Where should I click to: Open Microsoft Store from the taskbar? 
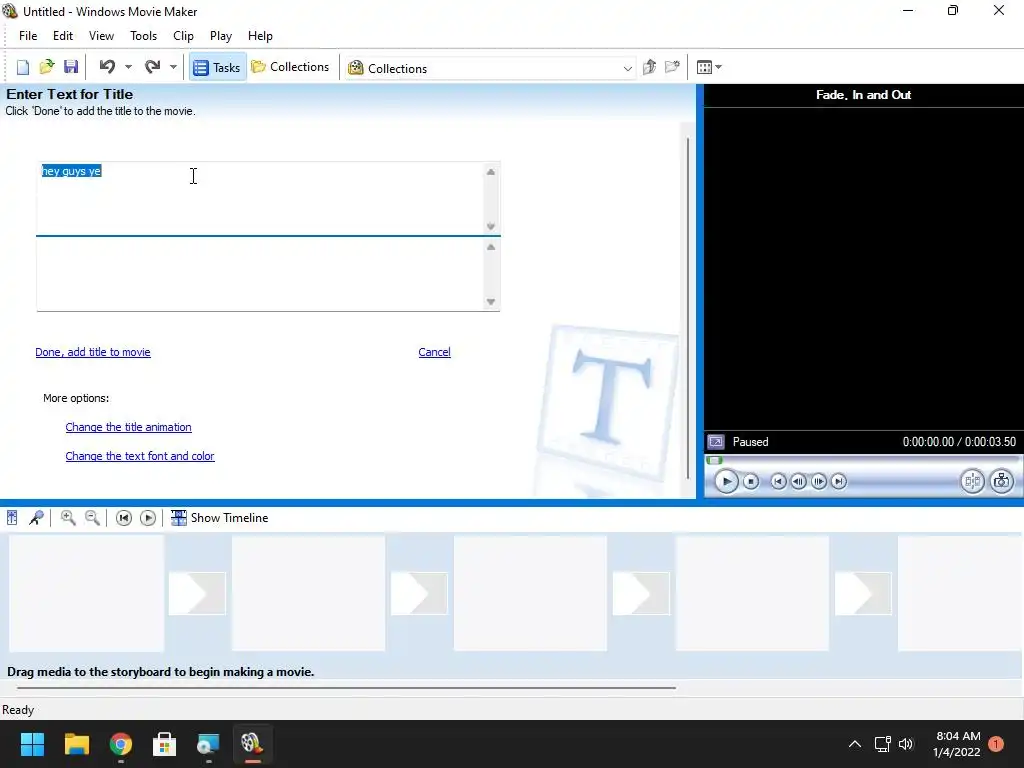pyautogui.click(x=165, y=744)
